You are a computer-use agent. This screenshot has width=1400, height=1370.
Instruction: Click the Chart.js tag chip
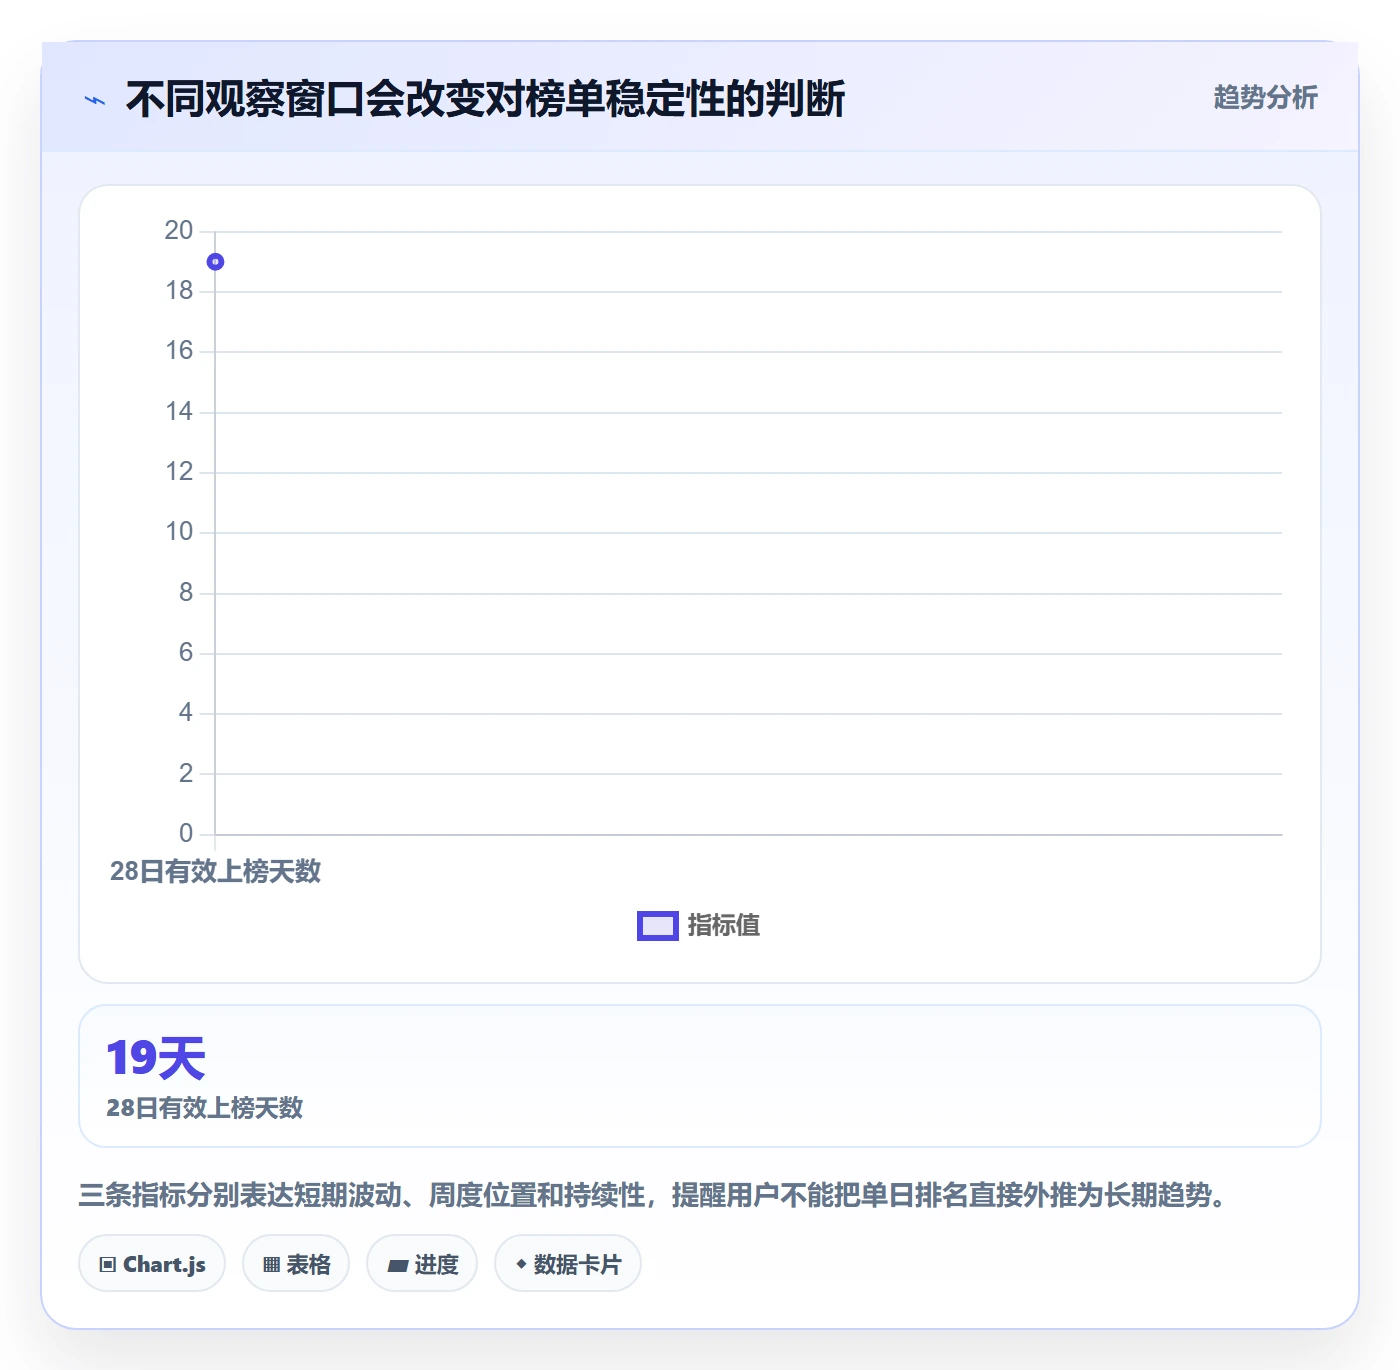[x=152, y=1264]
